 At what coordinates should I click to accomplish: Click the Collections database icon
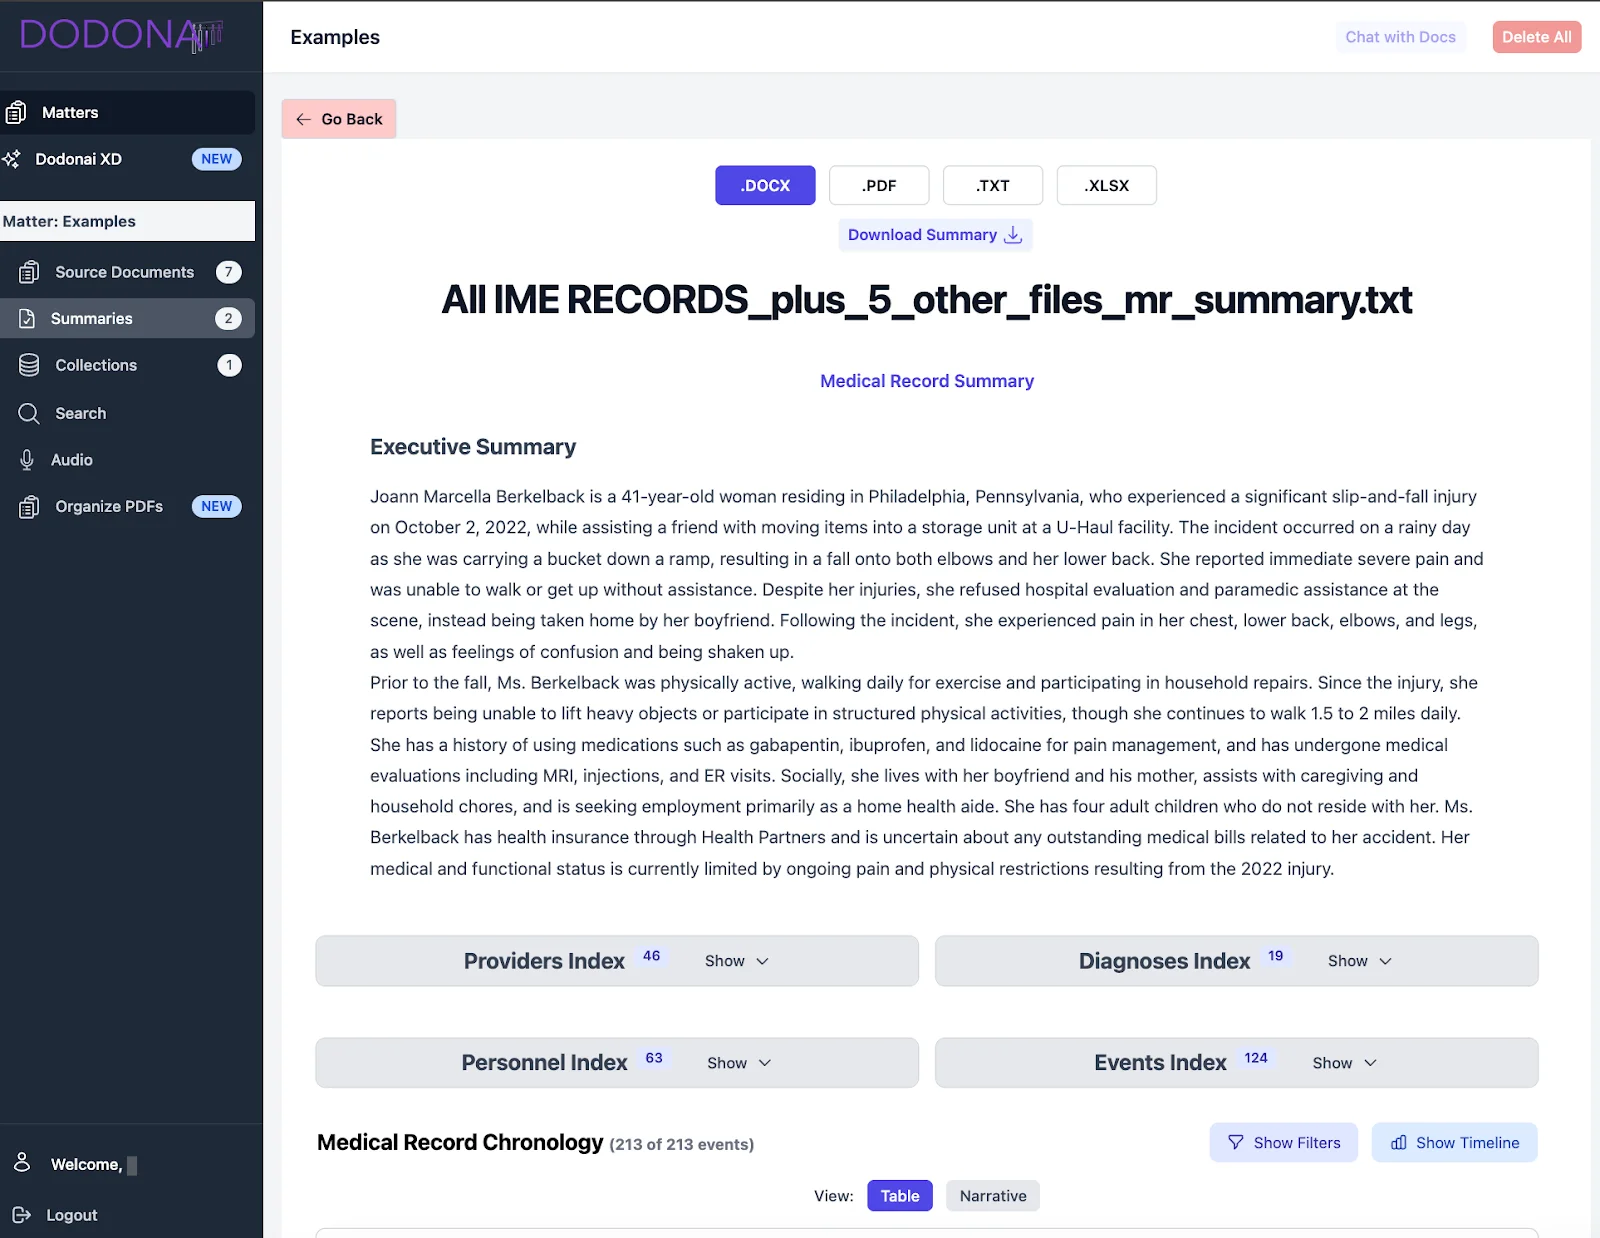coord(29,365)
